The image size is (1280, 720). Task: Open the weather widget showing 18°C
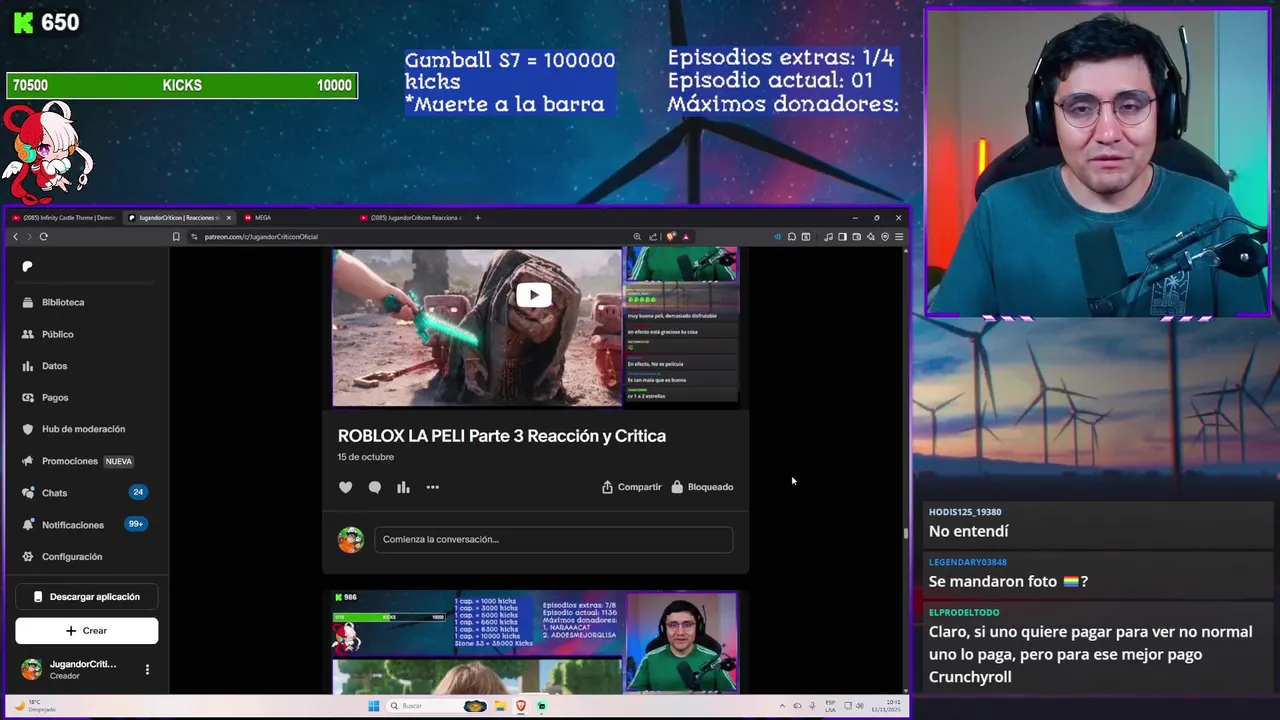click(35, 706)
